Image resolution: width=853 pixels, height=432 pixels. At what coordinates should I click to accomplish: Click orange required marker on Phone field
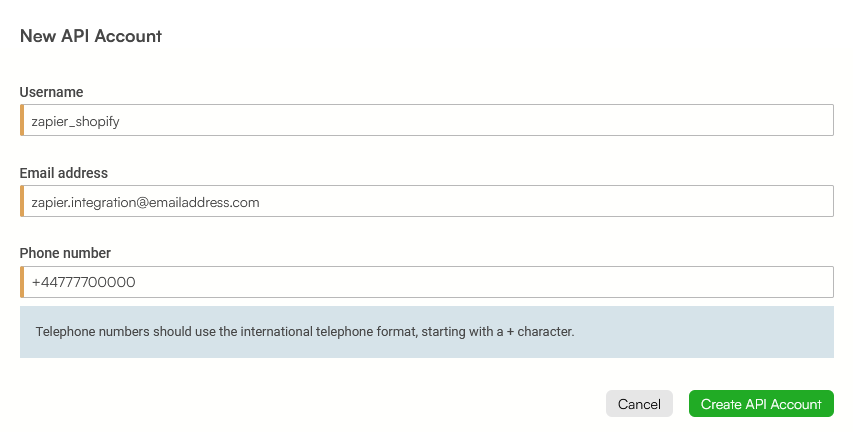pos(22,282)
